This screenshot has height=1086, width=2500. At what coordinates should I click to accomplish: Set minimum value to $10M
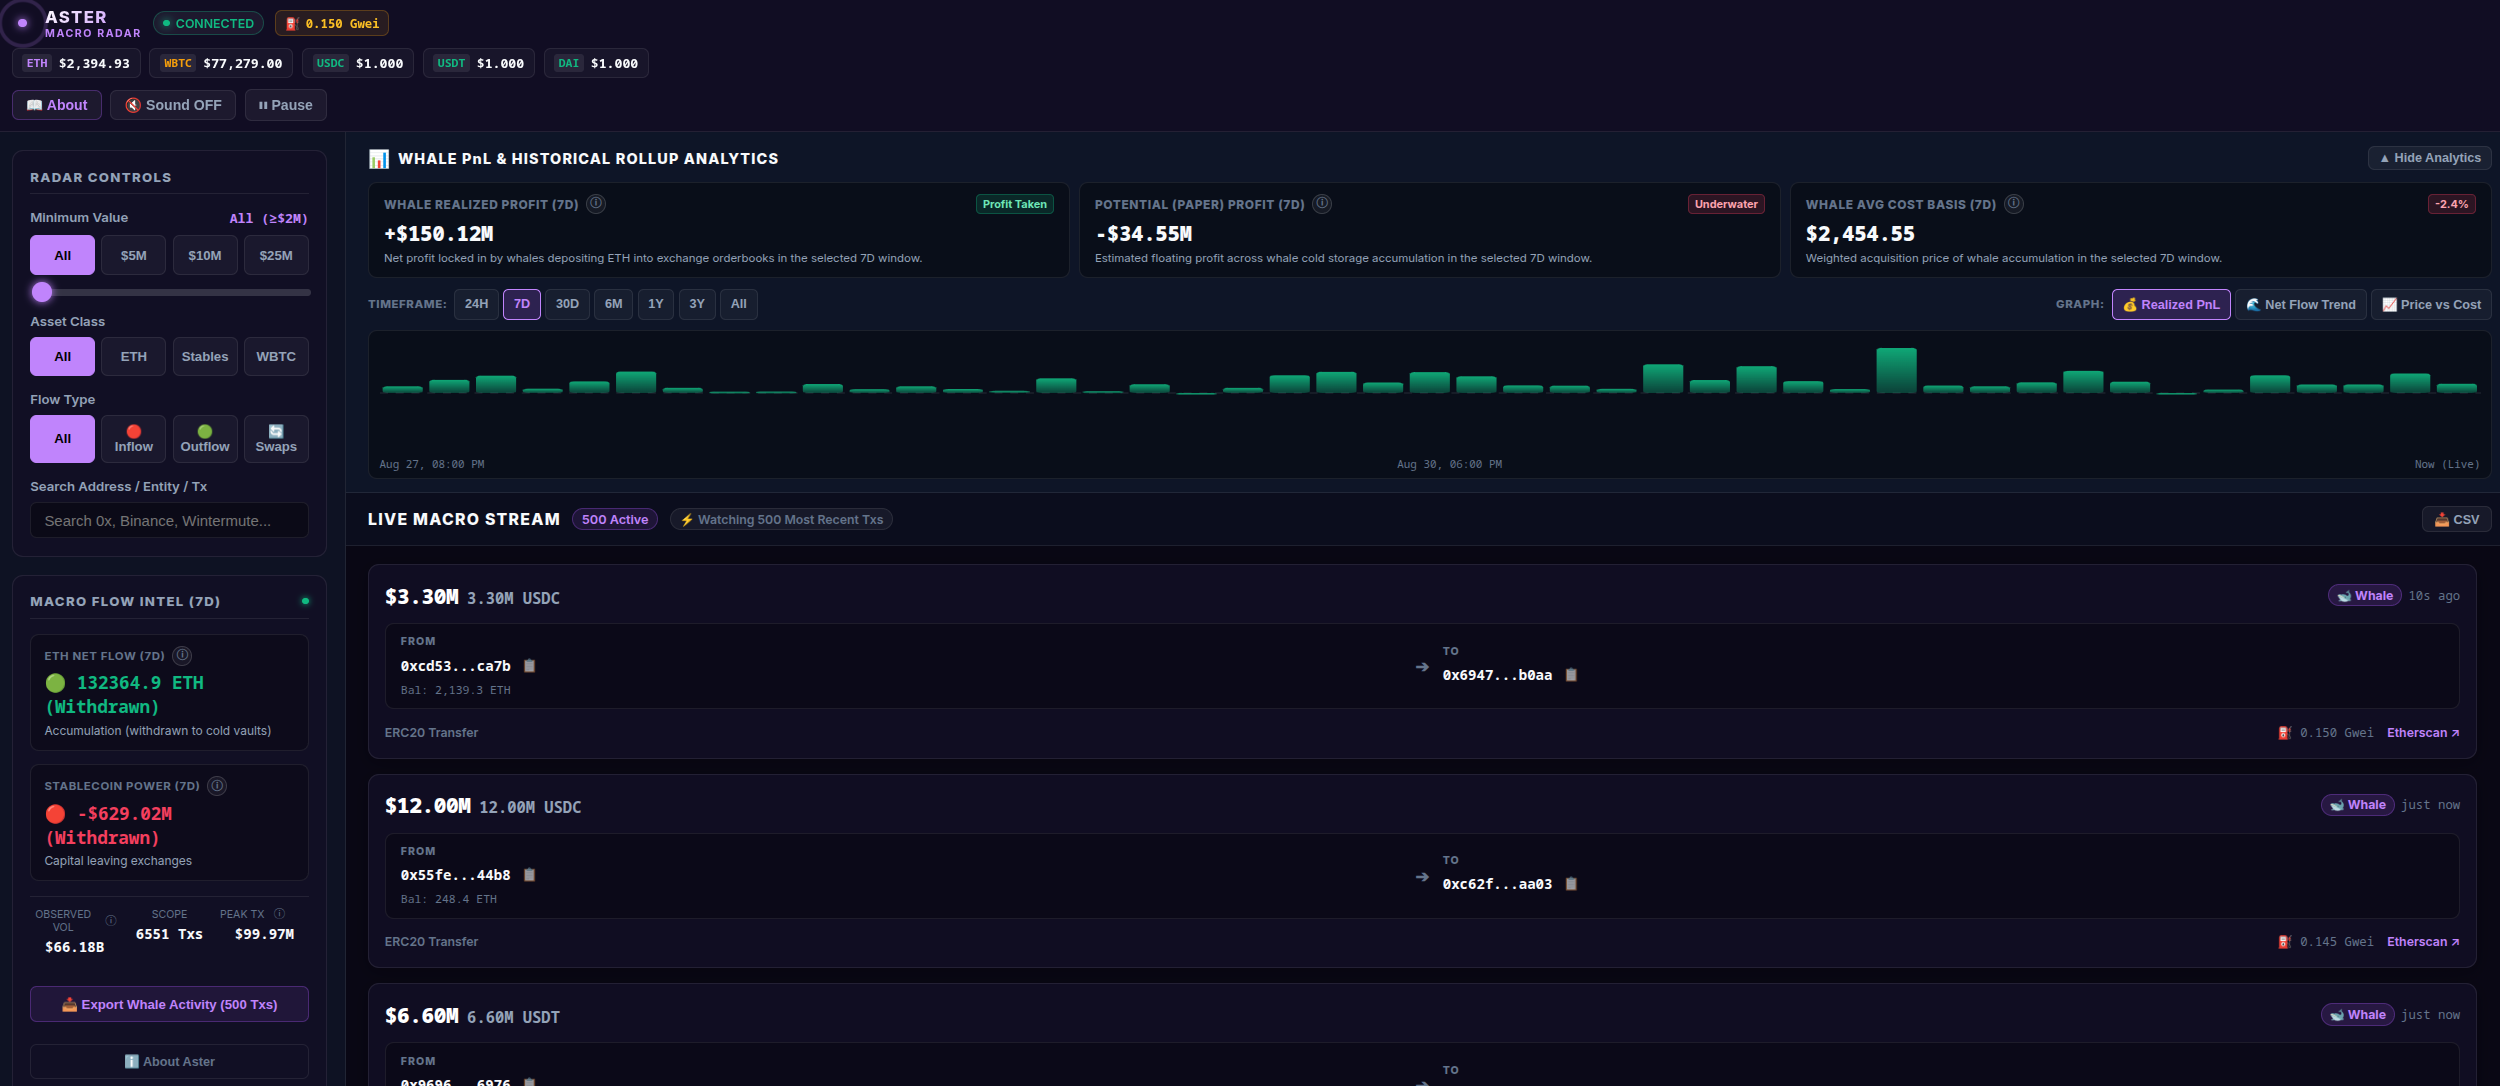[x=205, y=255]
